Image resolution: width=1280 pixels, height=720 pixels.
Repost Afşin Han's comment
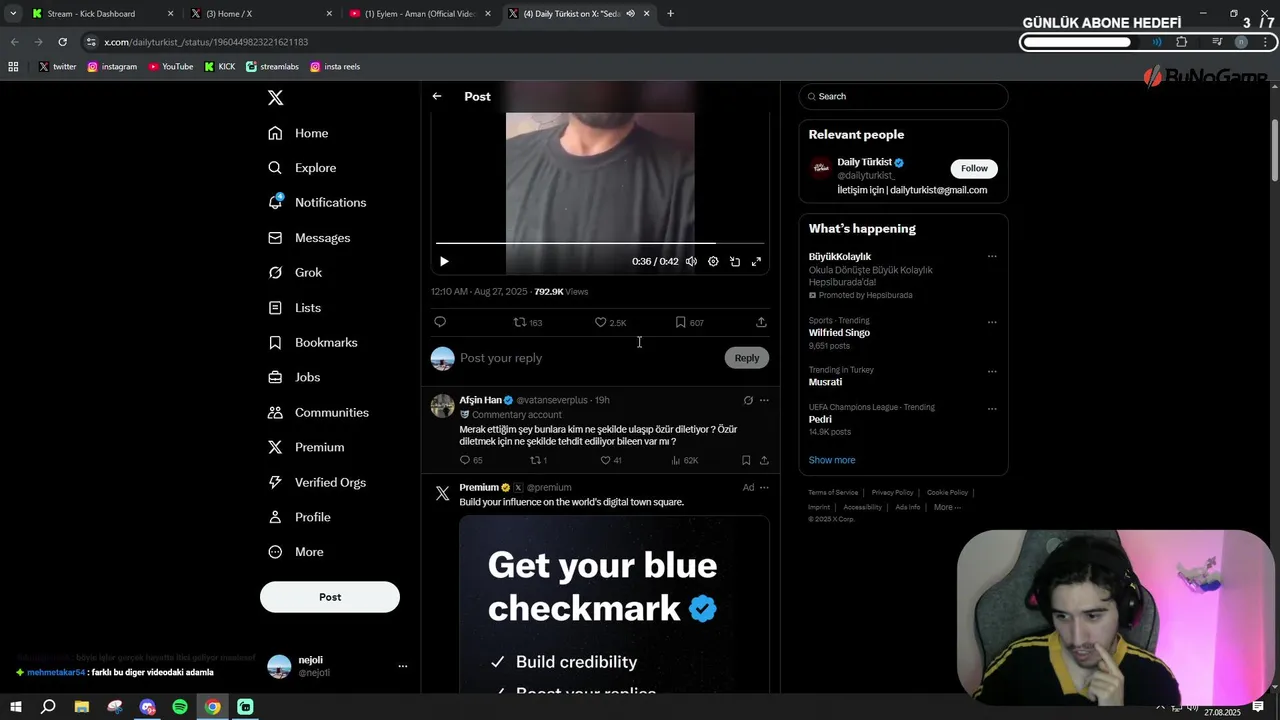coord(538,460)
